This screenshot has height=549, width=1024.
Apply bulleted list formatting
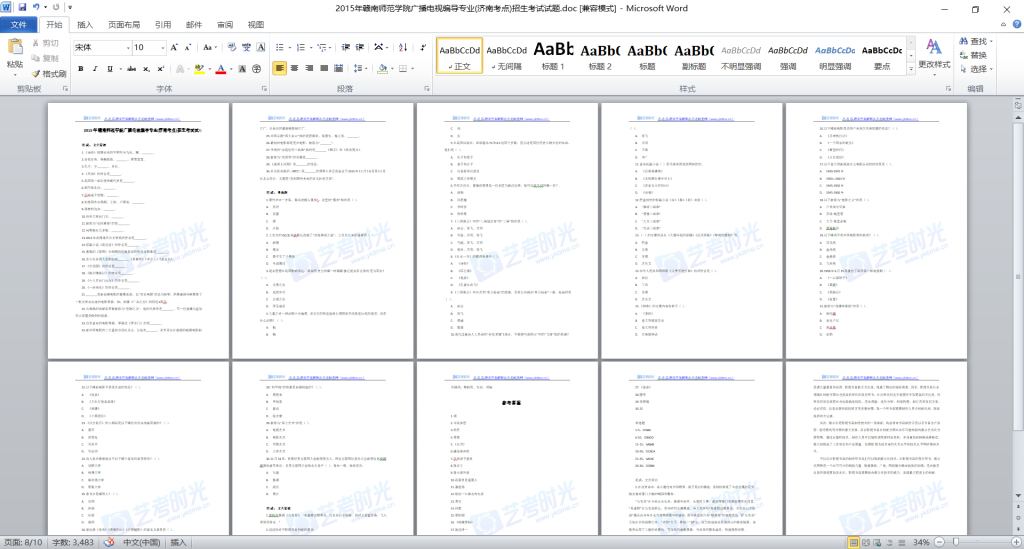280,47
